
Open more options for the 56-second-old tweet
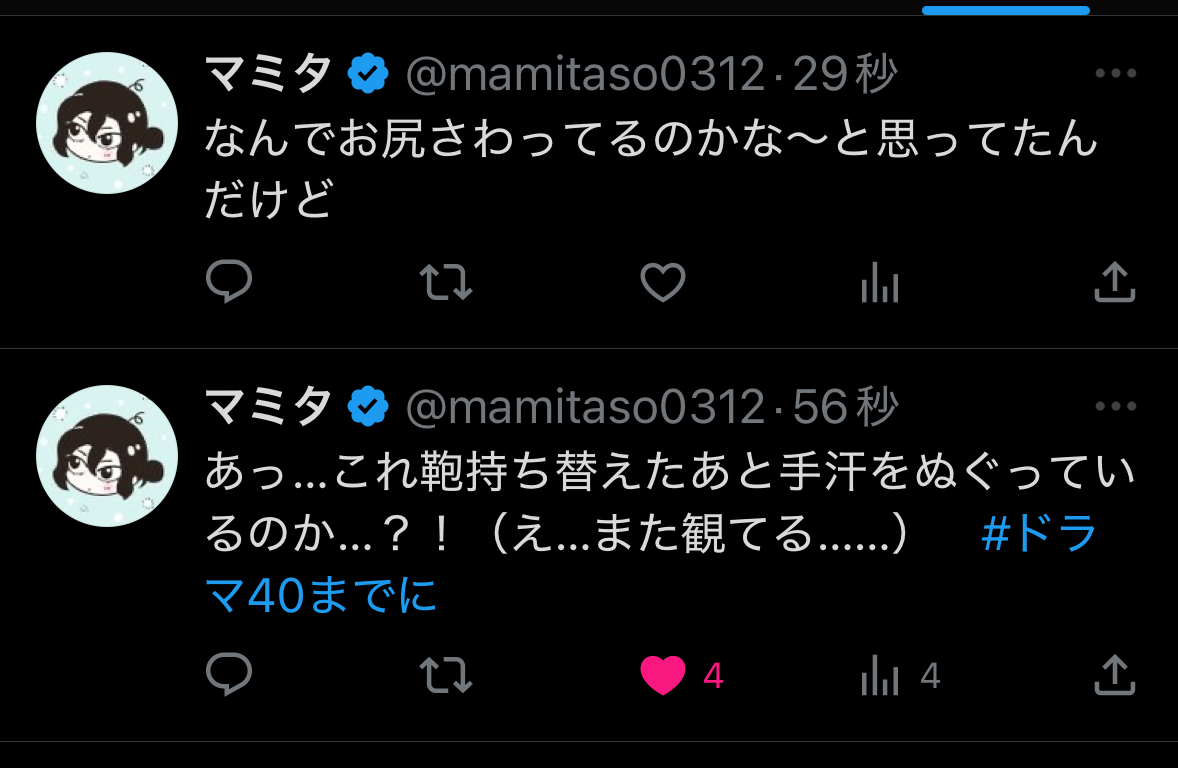(1116, 406)
